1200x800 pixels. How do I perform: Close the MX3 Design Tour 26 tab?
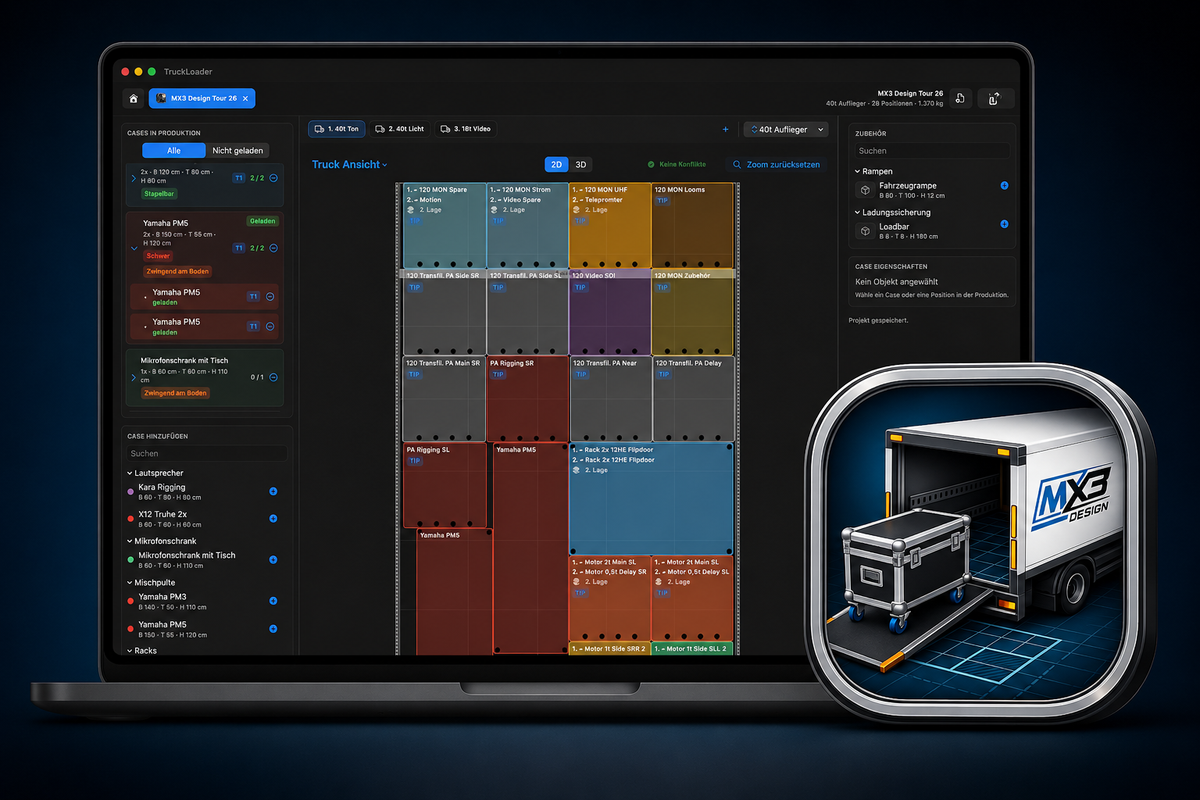pos(246,98)
